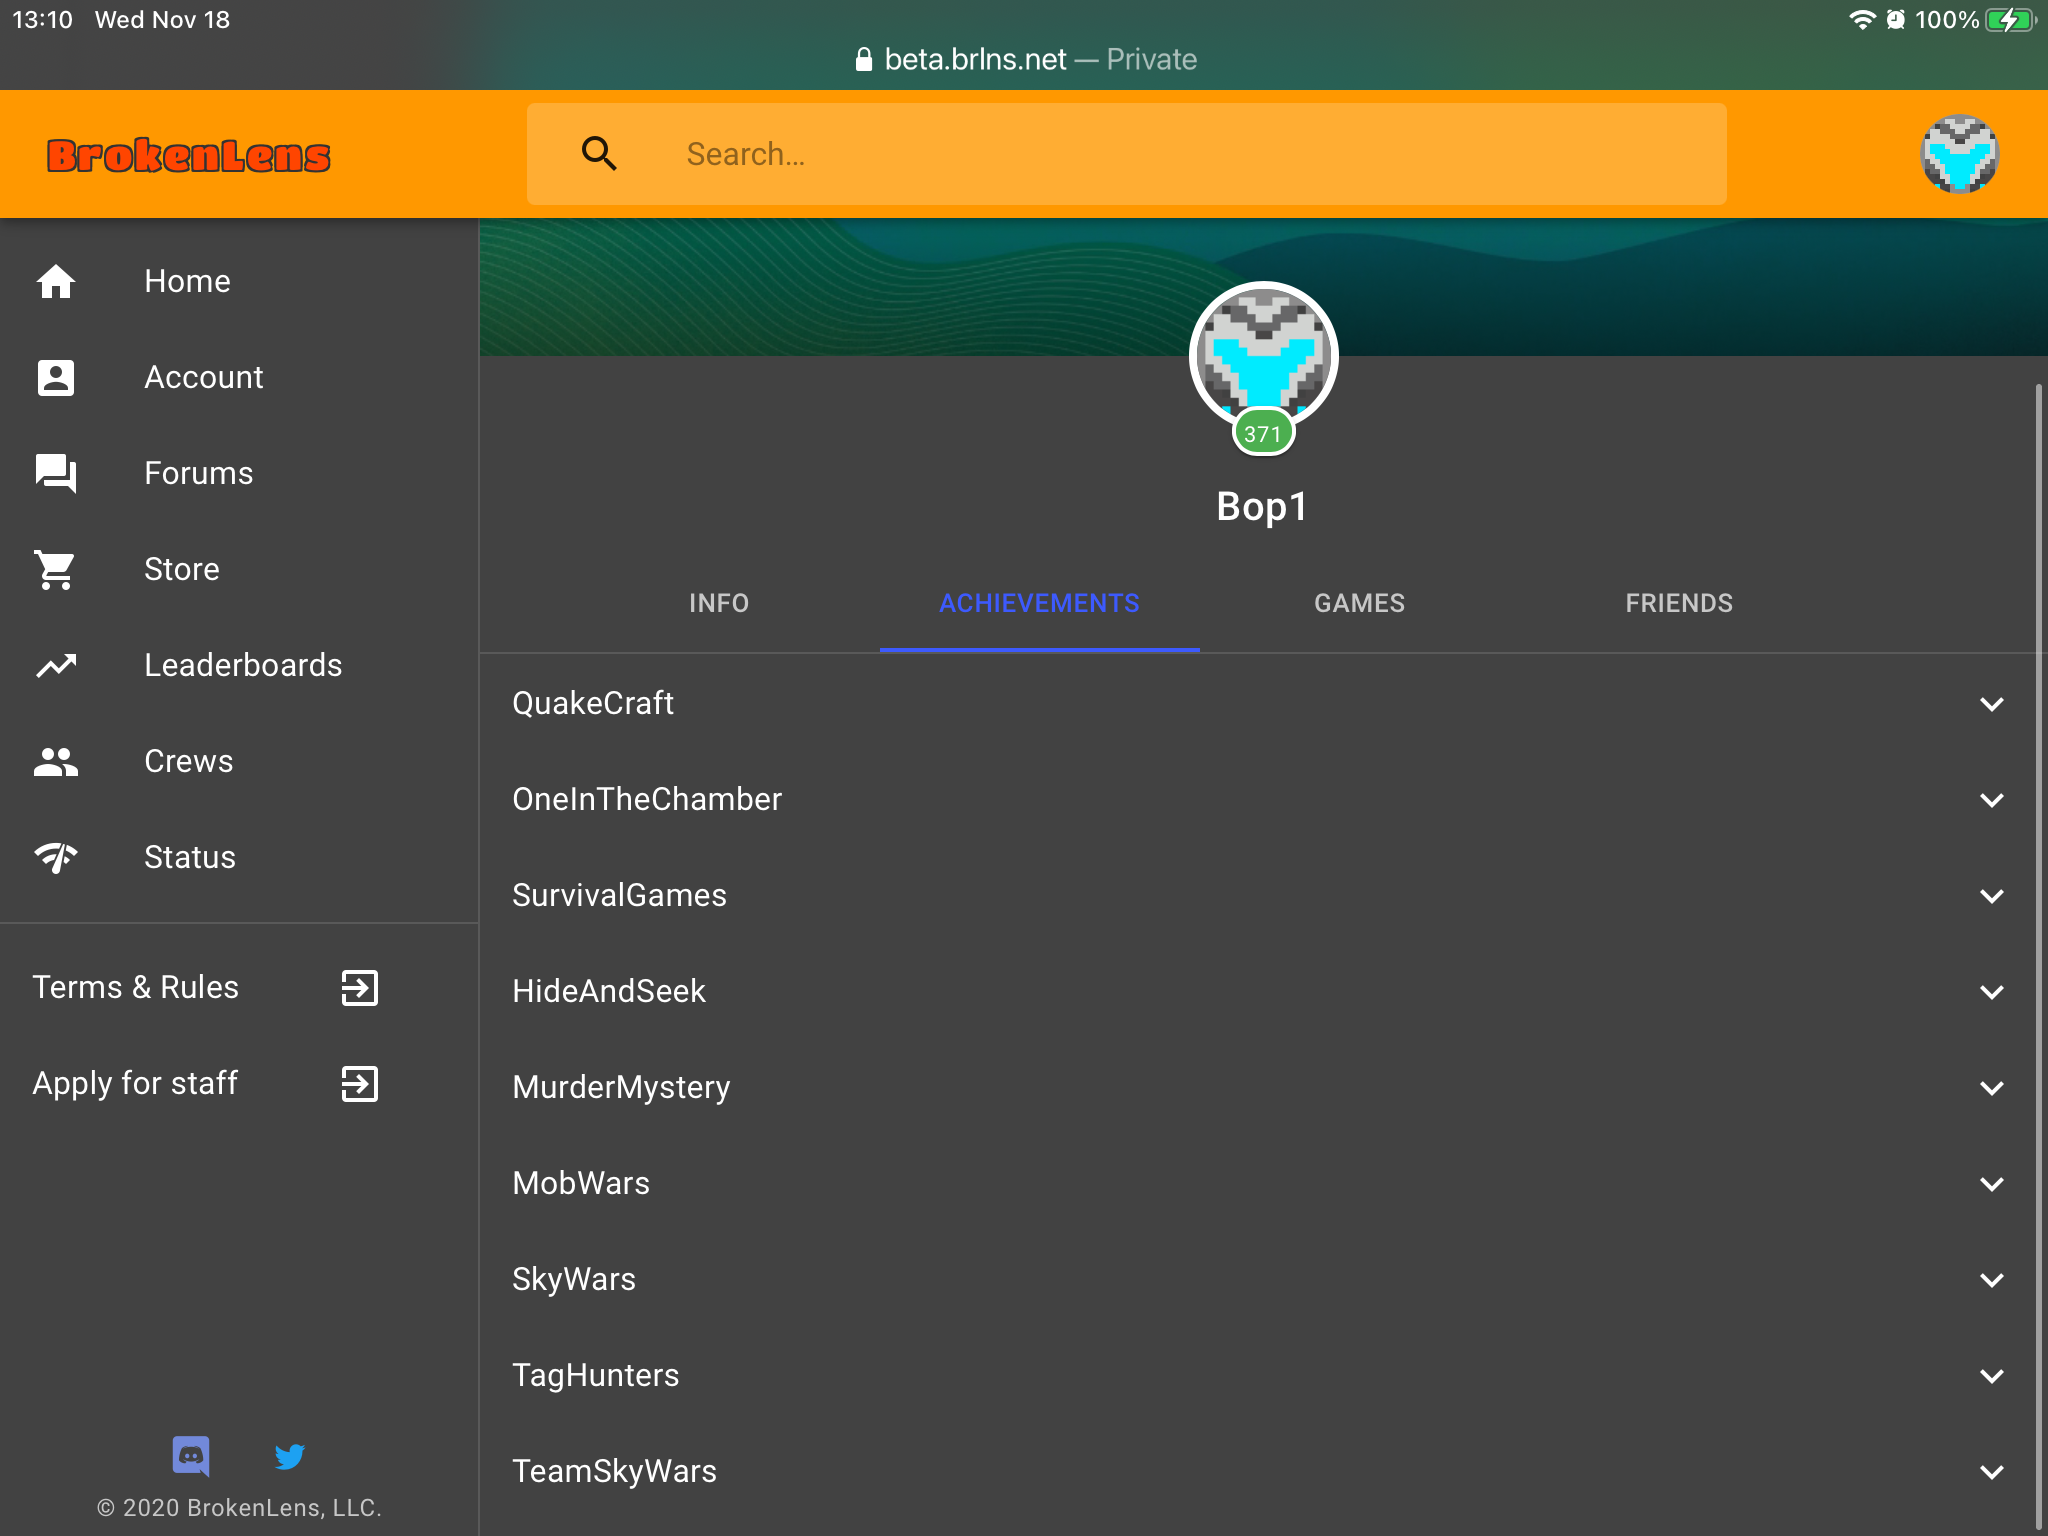The width and height of the screenshot is (2048, 1536).
Task: Open Forums in sidebar
Action: 239,473
